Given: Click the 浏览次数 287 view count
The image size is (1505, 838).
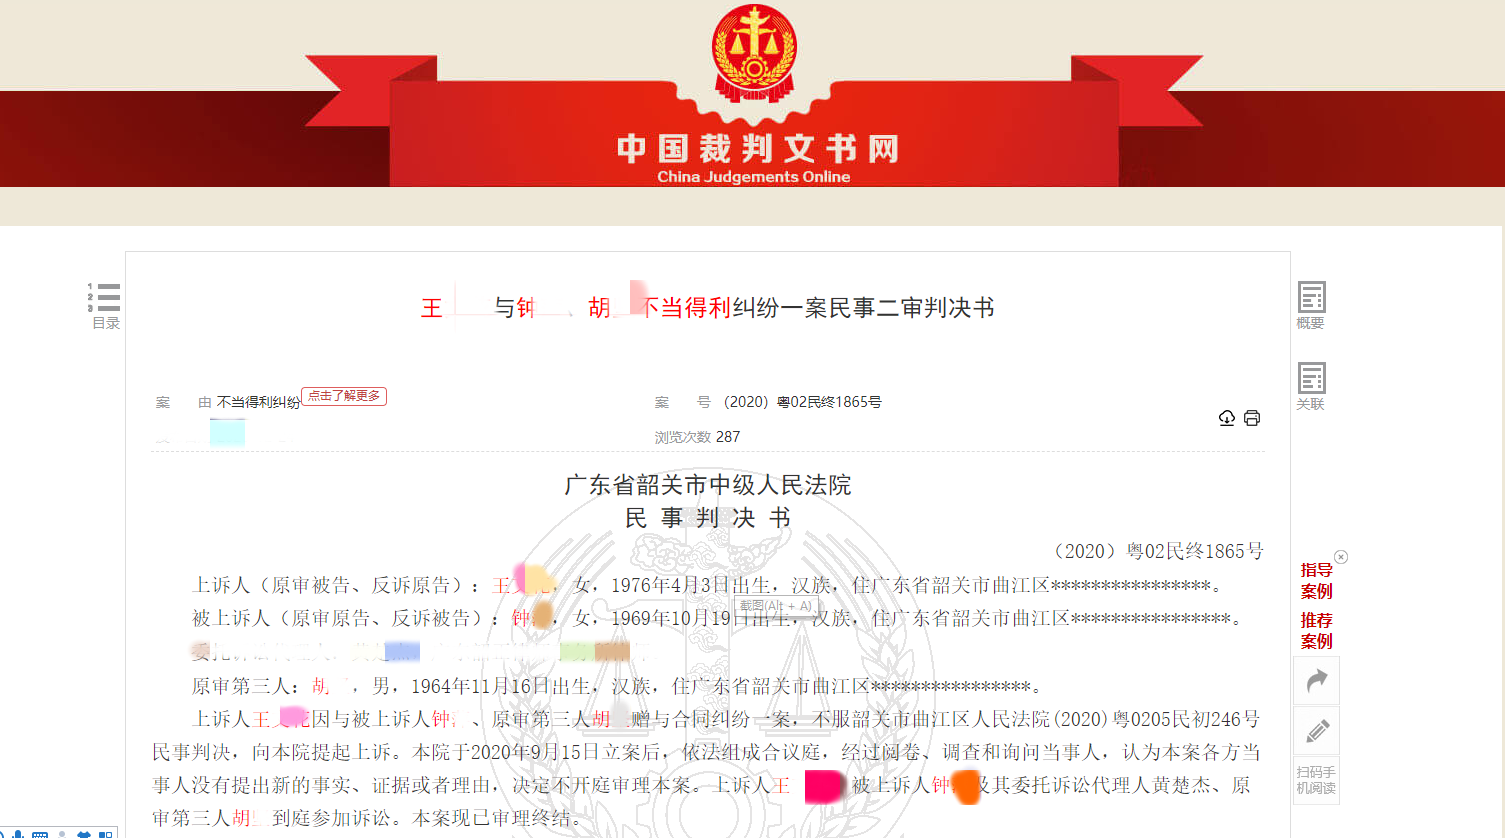Looking at the screenshot, I should 697,437.
